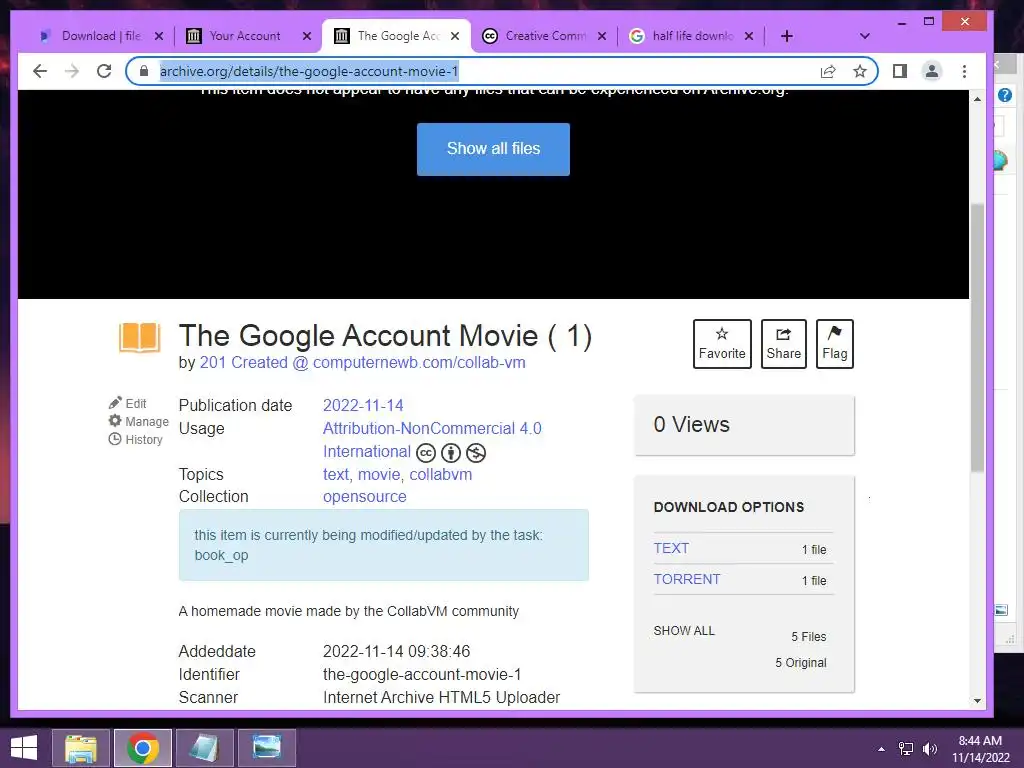Close the Download | file tab
This screenshot has height=768, width=1024.
pyautogui.click(x=159, y=36)
